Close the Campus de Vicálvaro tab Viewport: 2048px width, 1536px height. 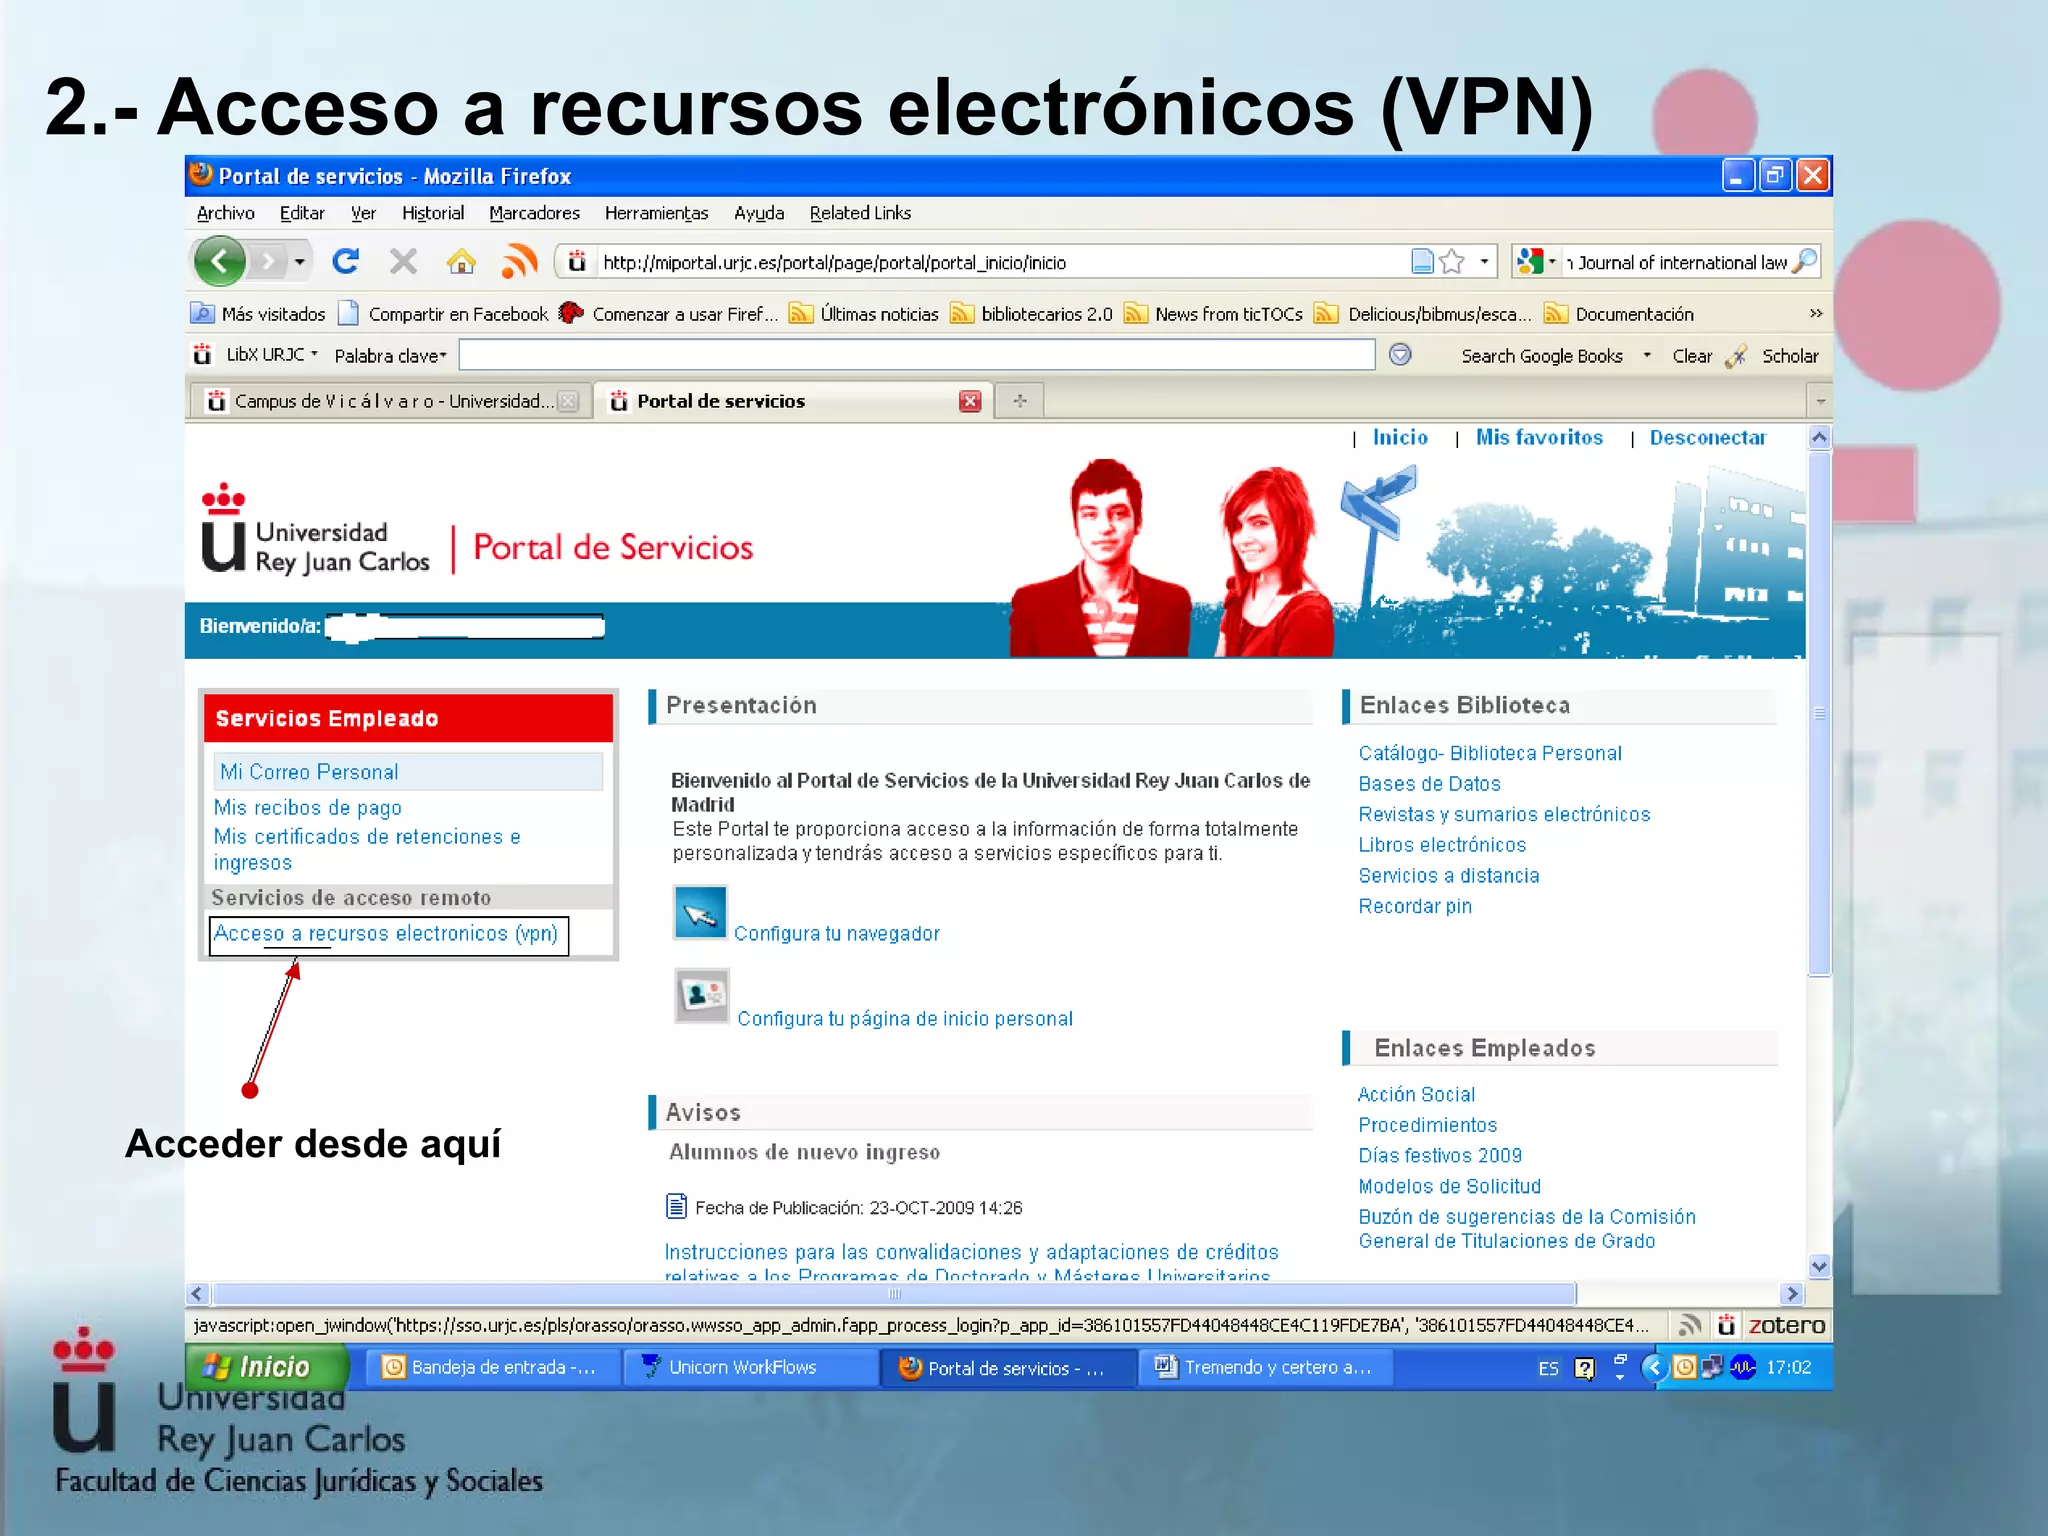(568, 401)
